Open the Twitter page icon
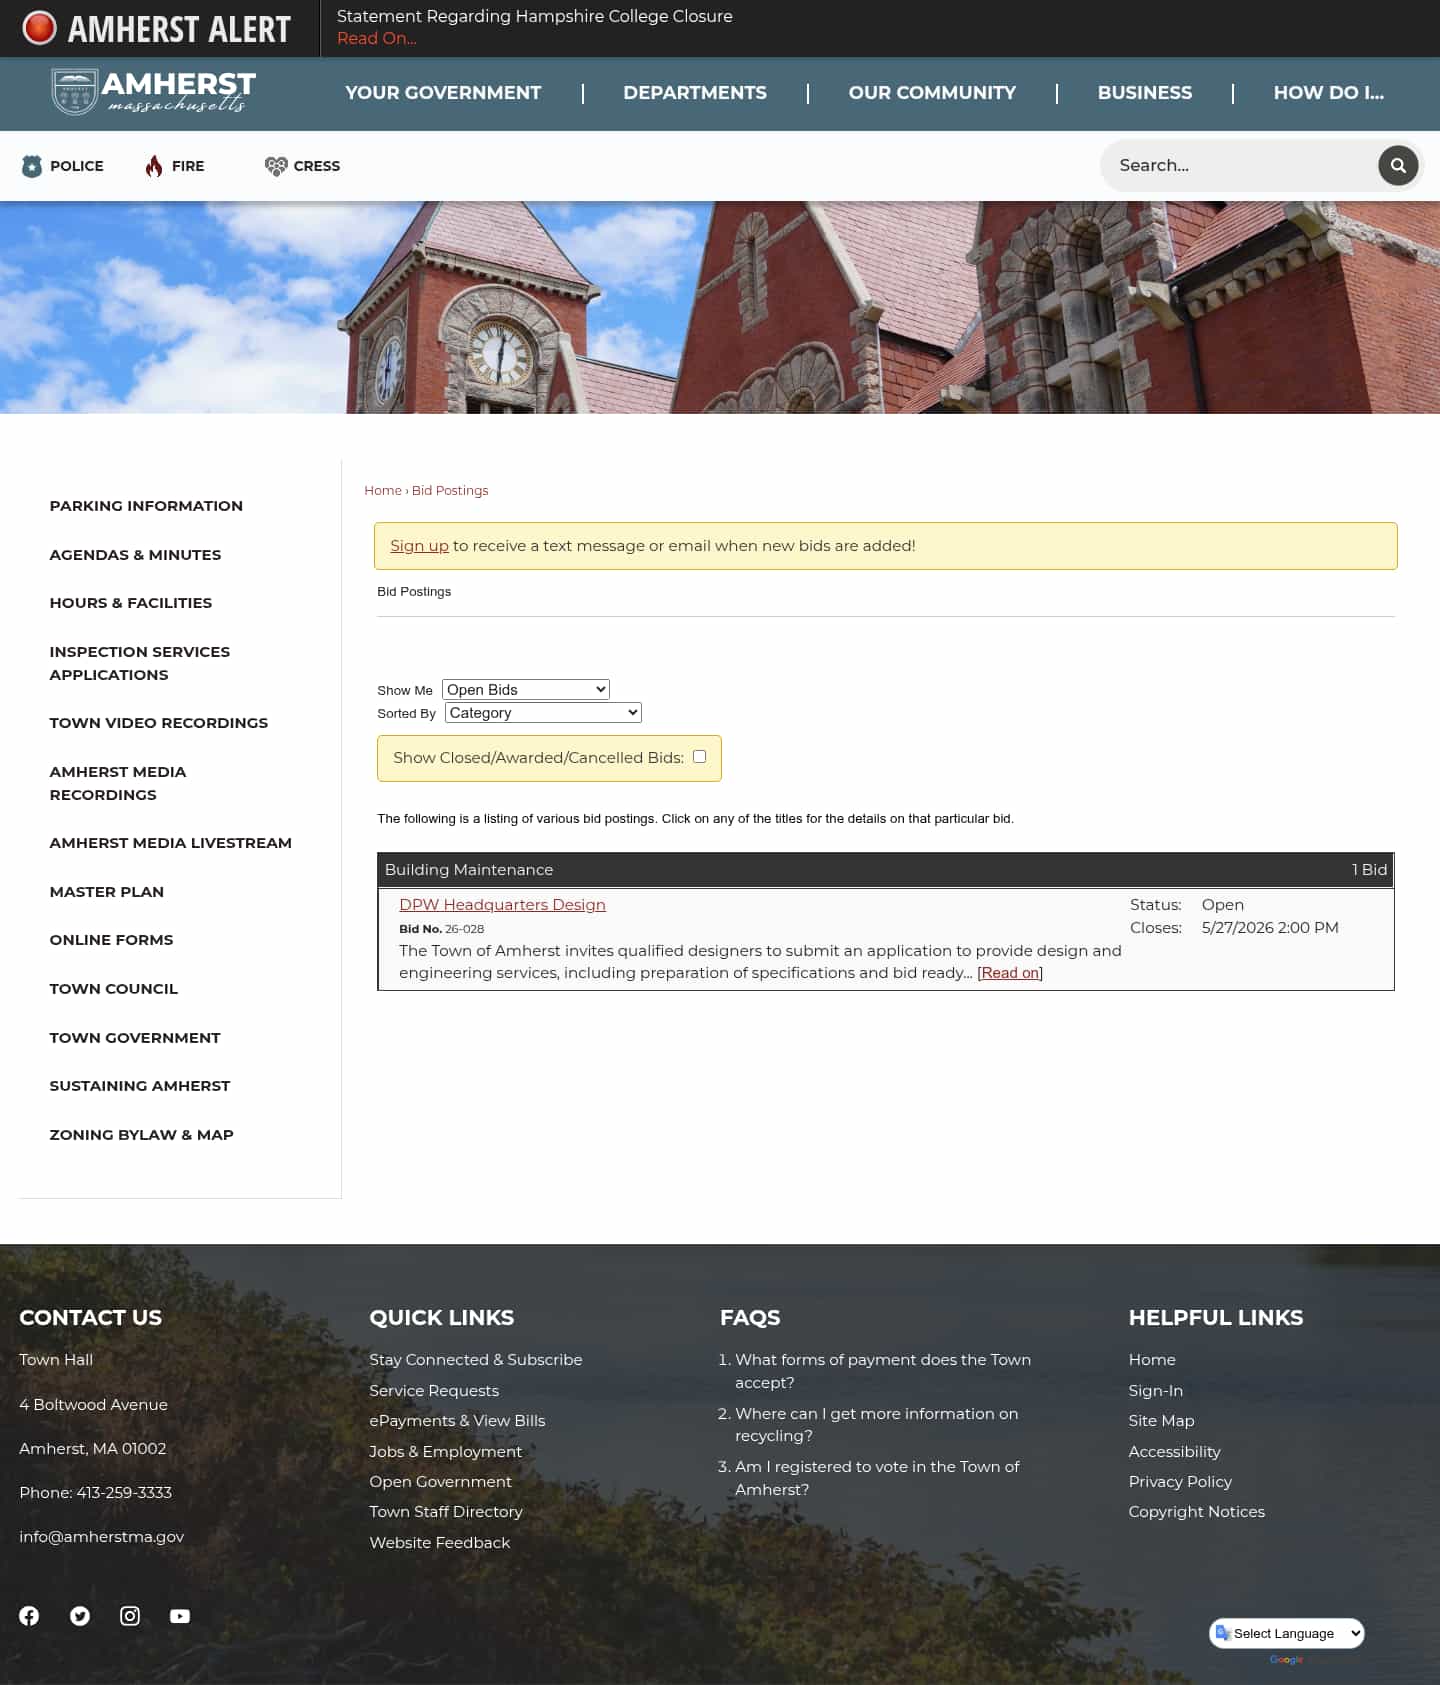Image resolution: width=1440 pixels, height=1685 pixels. pos(80,1616)
